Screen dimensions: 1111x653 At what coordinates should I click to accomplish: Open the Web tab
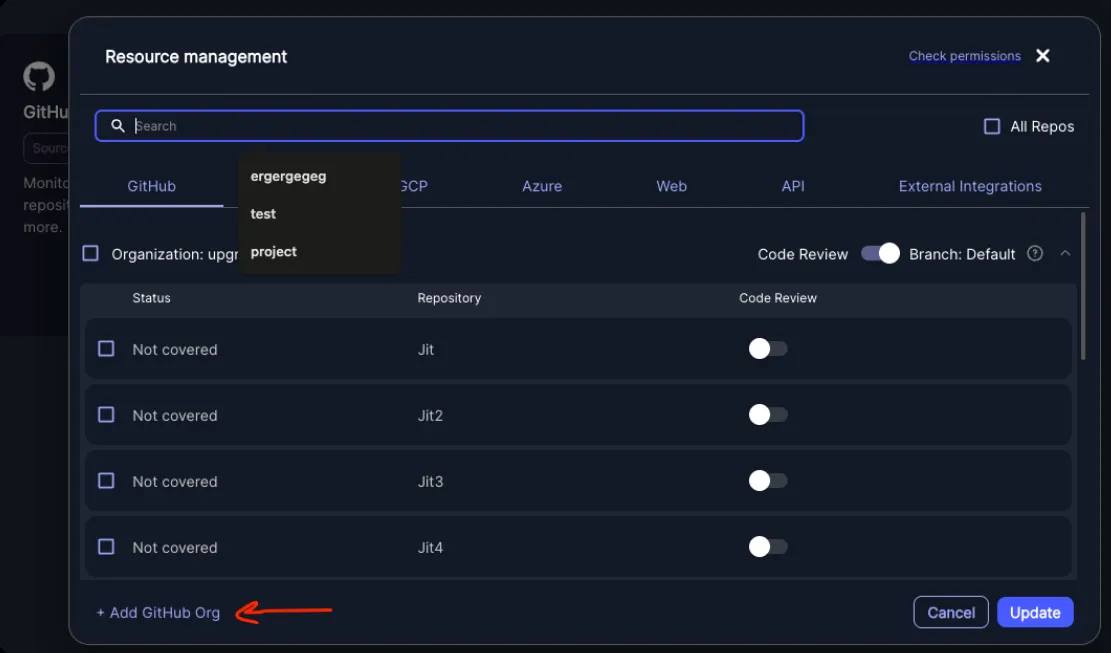pyautogui.click(x=671, y=186)
